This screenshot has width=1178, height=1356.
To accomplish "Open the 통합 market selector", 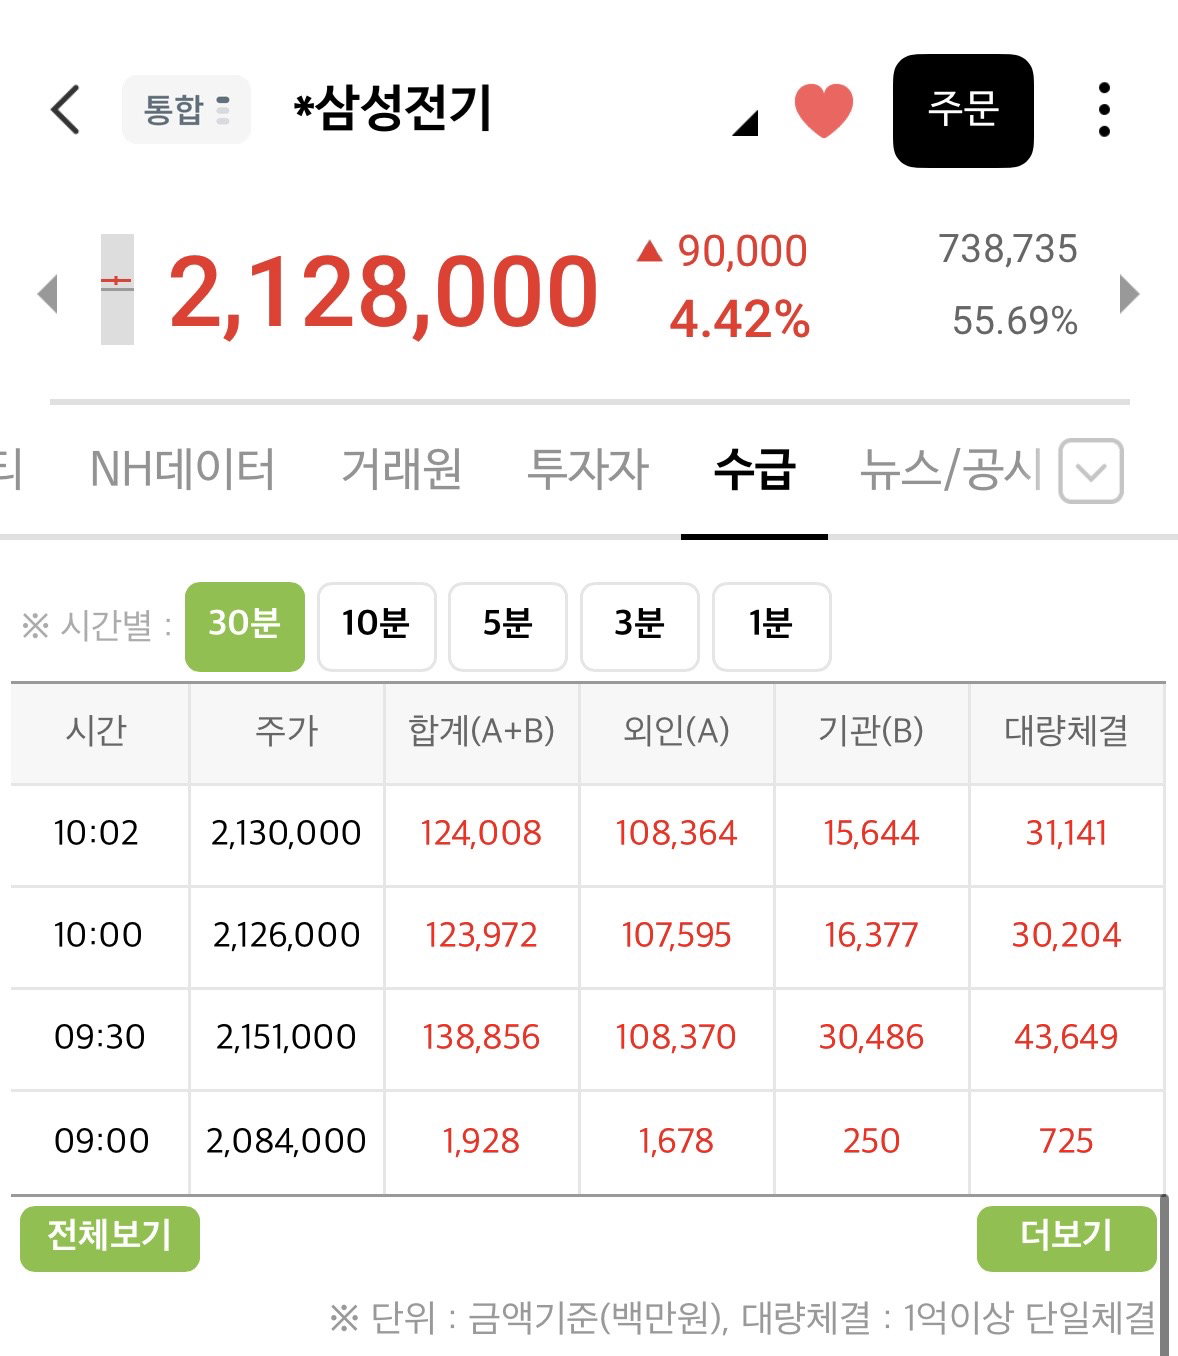I will (x=186, y=109).
